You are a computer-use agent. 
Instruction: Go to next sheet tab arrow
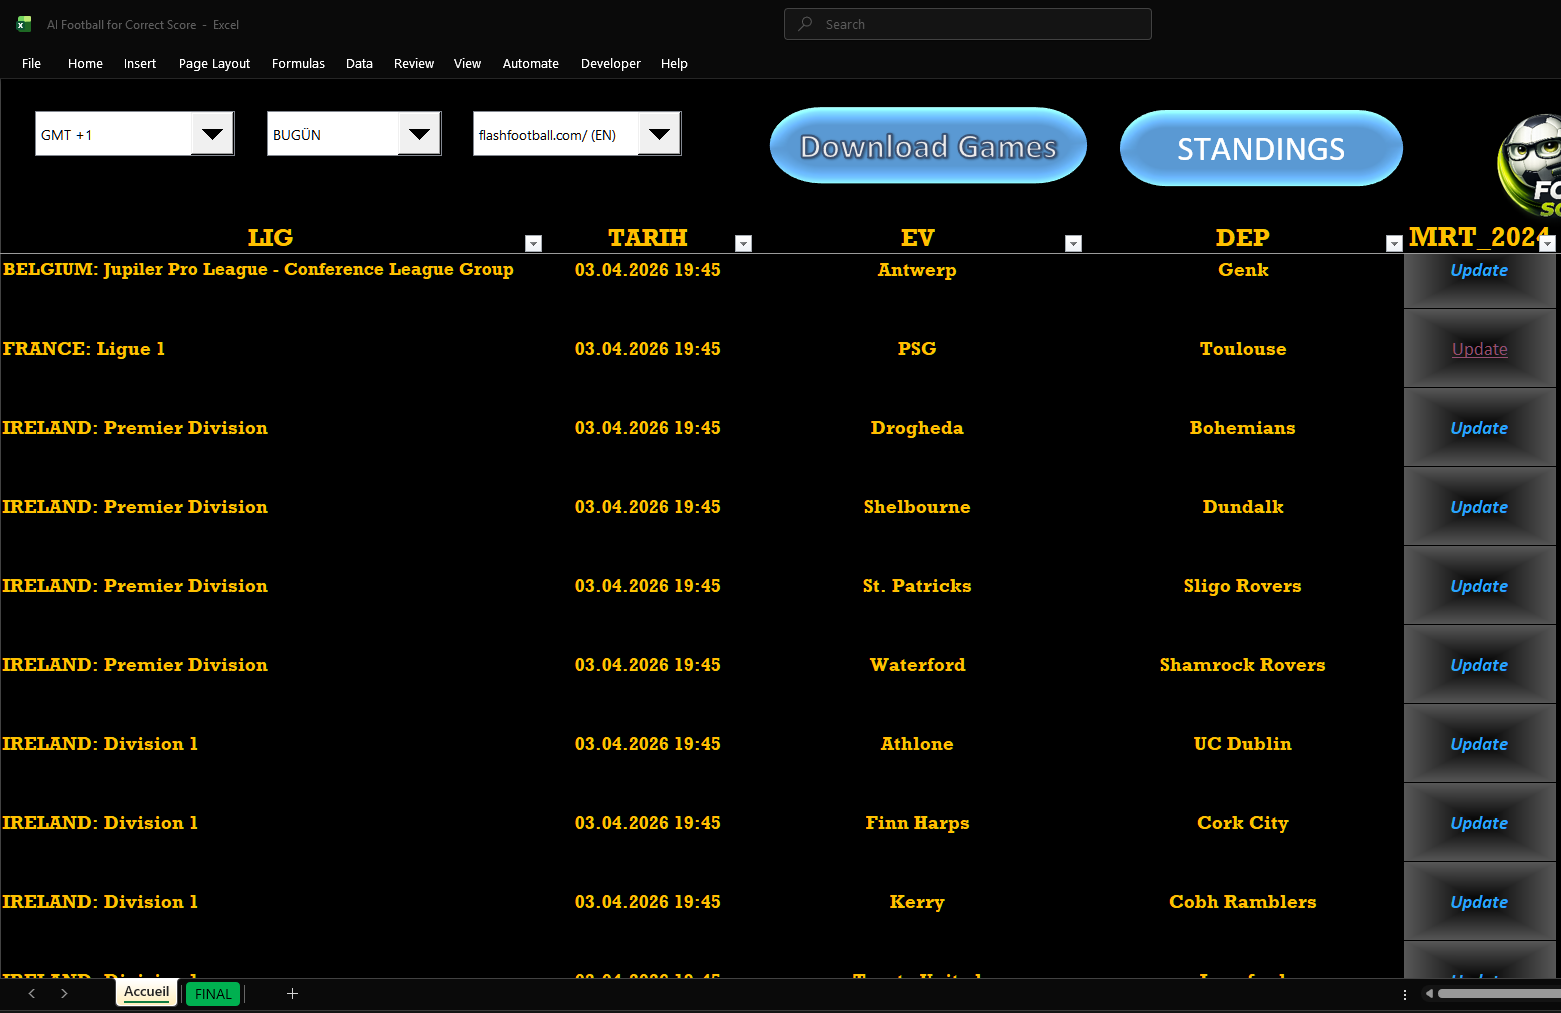coord(64,993)
